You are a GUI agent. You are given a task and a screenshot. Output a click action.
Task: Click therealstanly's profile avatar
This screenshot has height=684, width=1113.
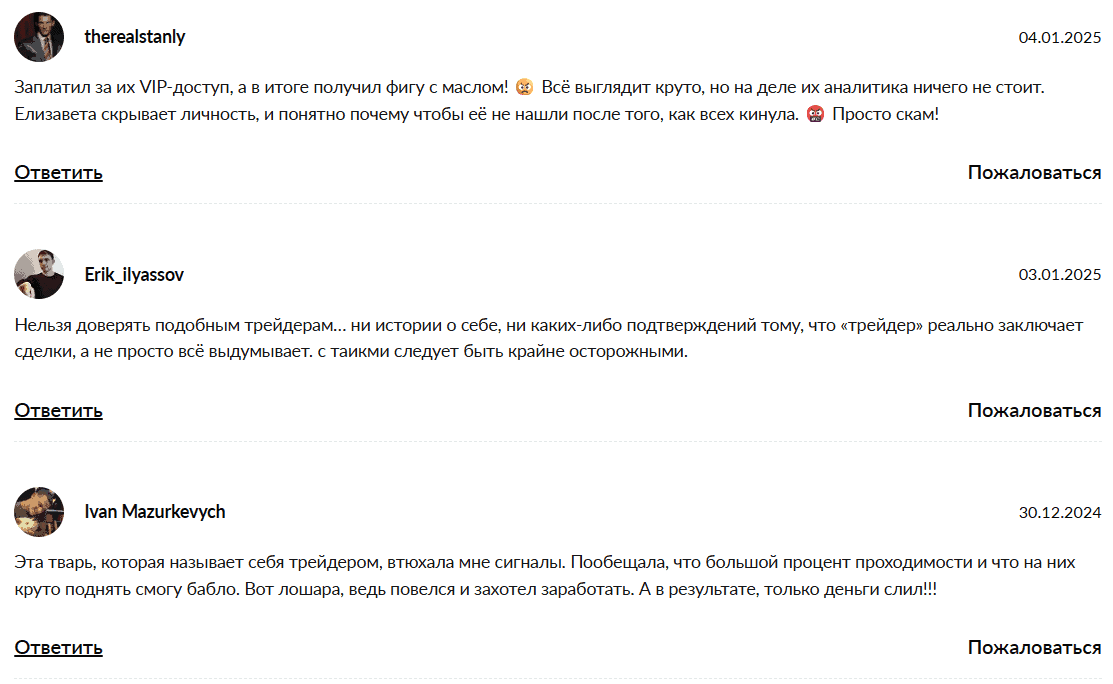click(39, 37)
